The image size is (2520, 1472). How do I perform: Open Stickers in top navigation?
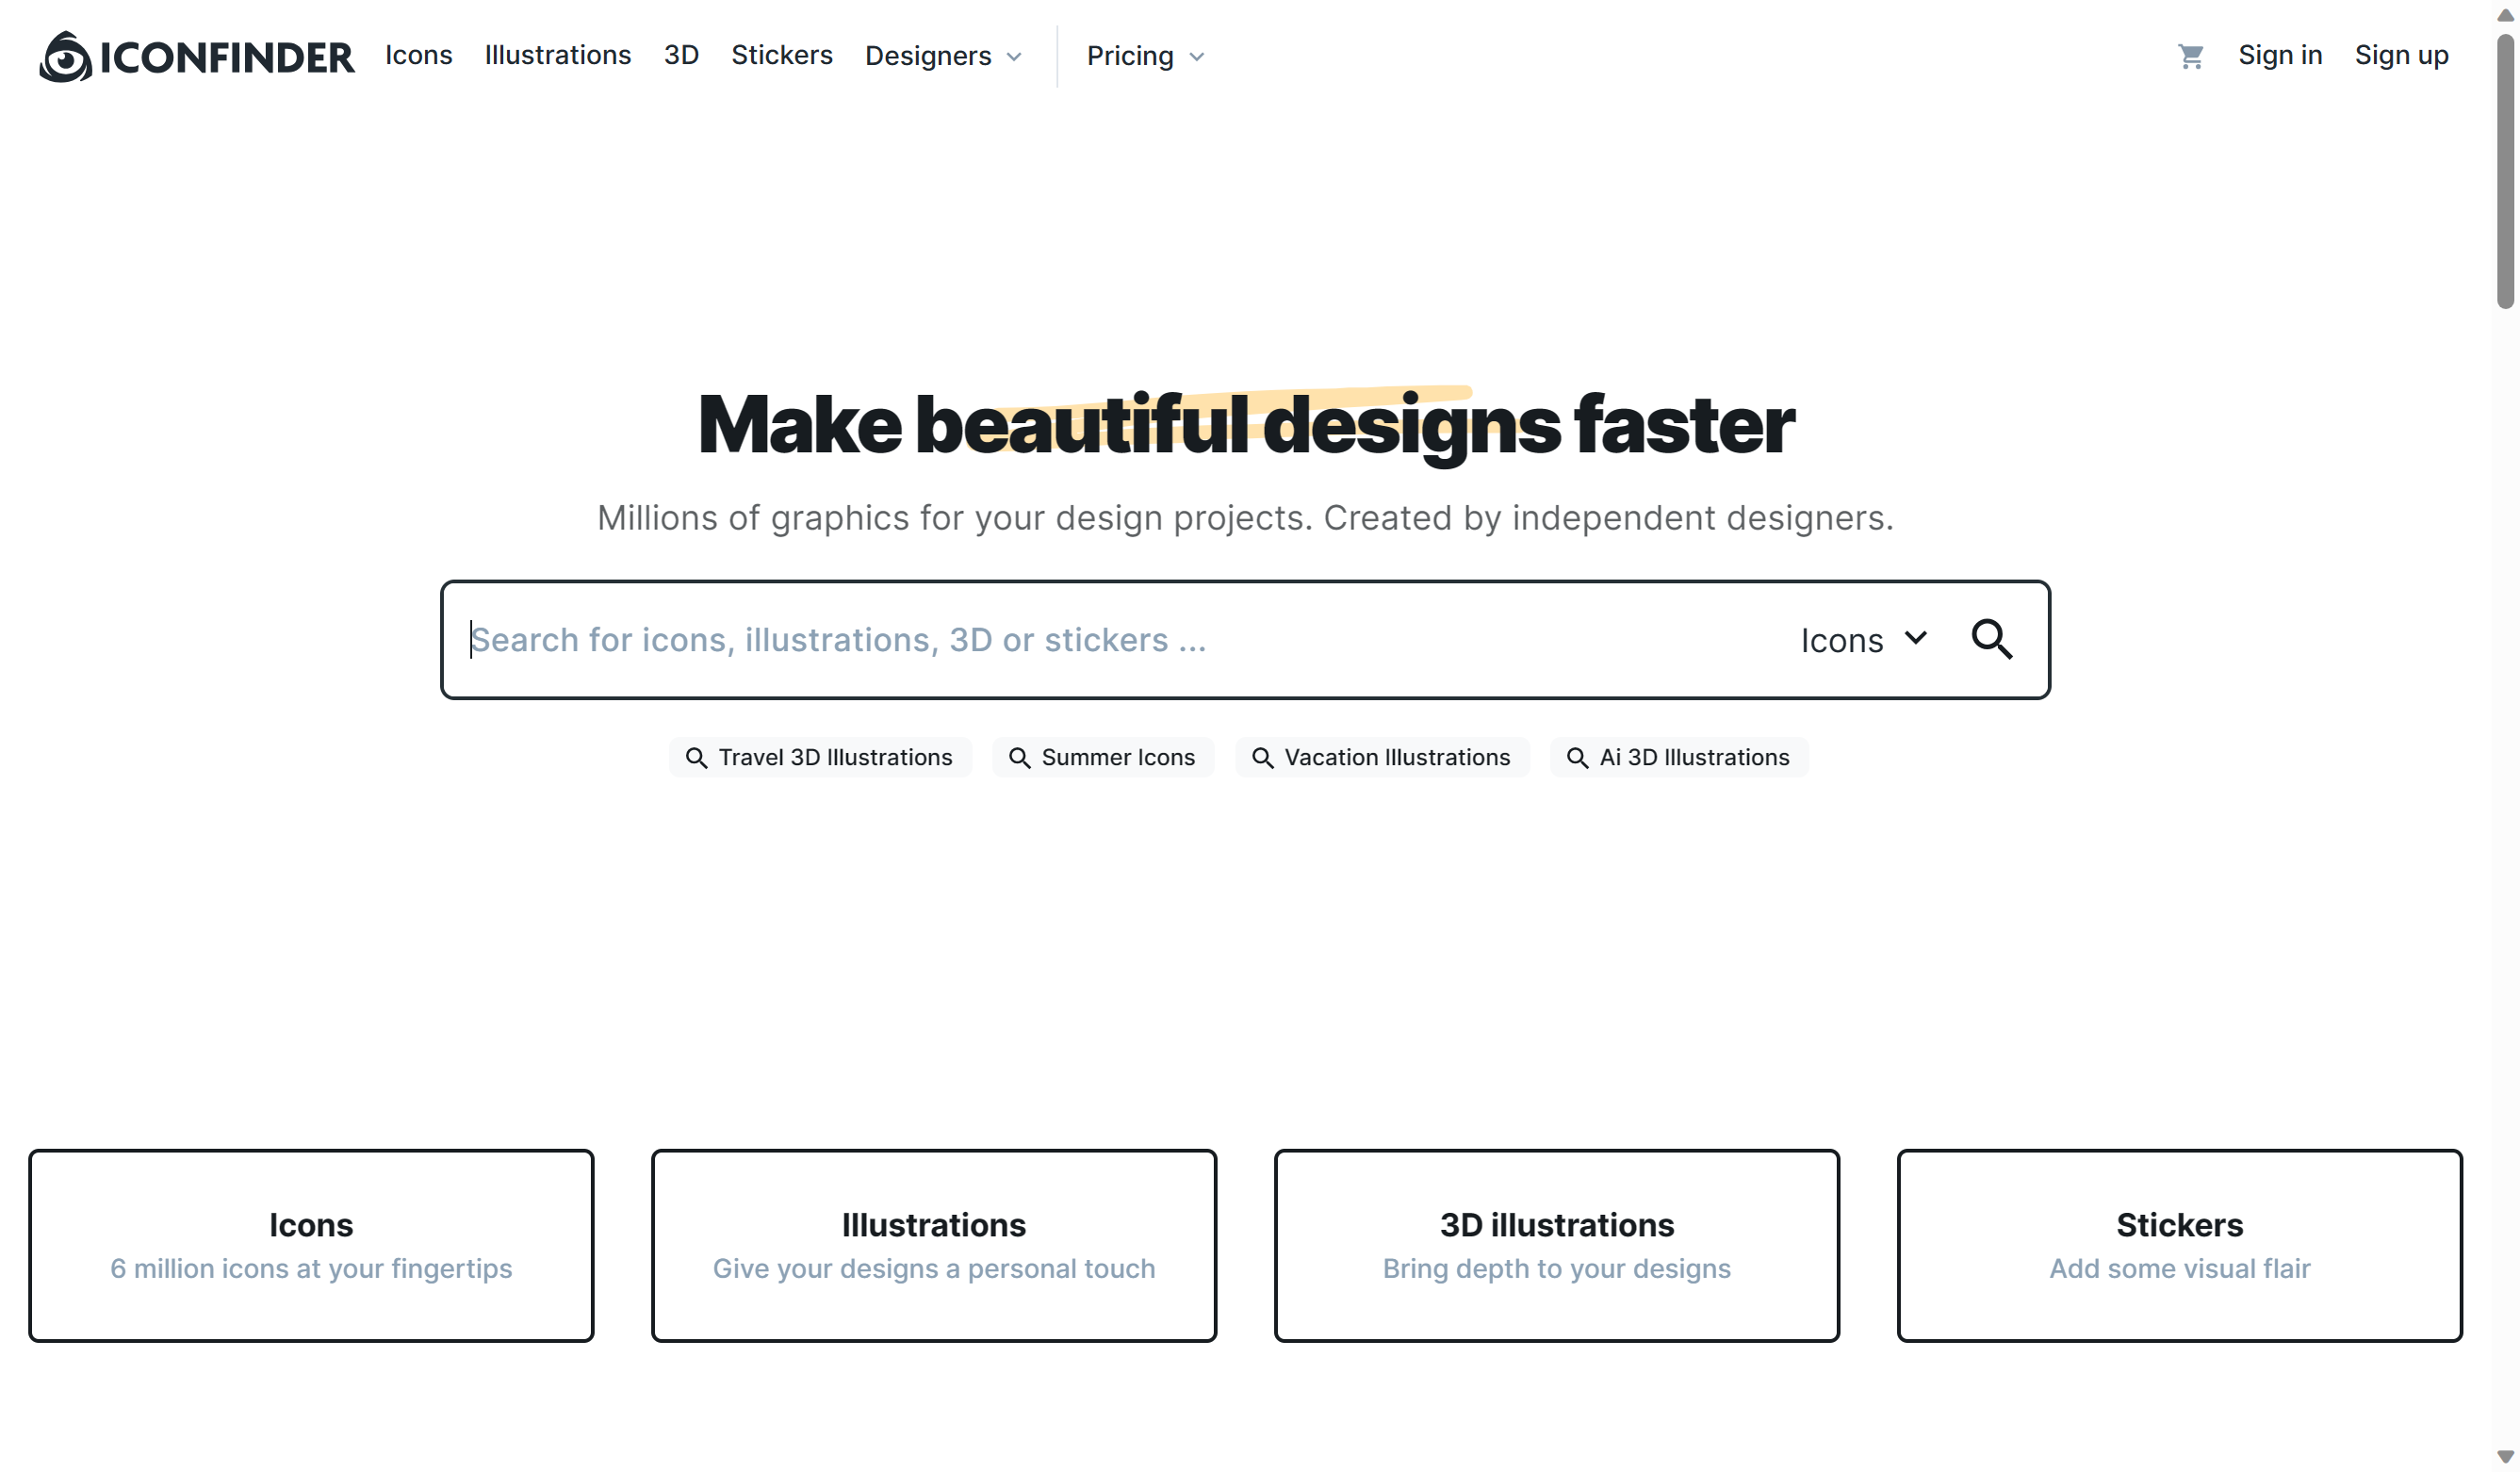(x=782, y=55)
